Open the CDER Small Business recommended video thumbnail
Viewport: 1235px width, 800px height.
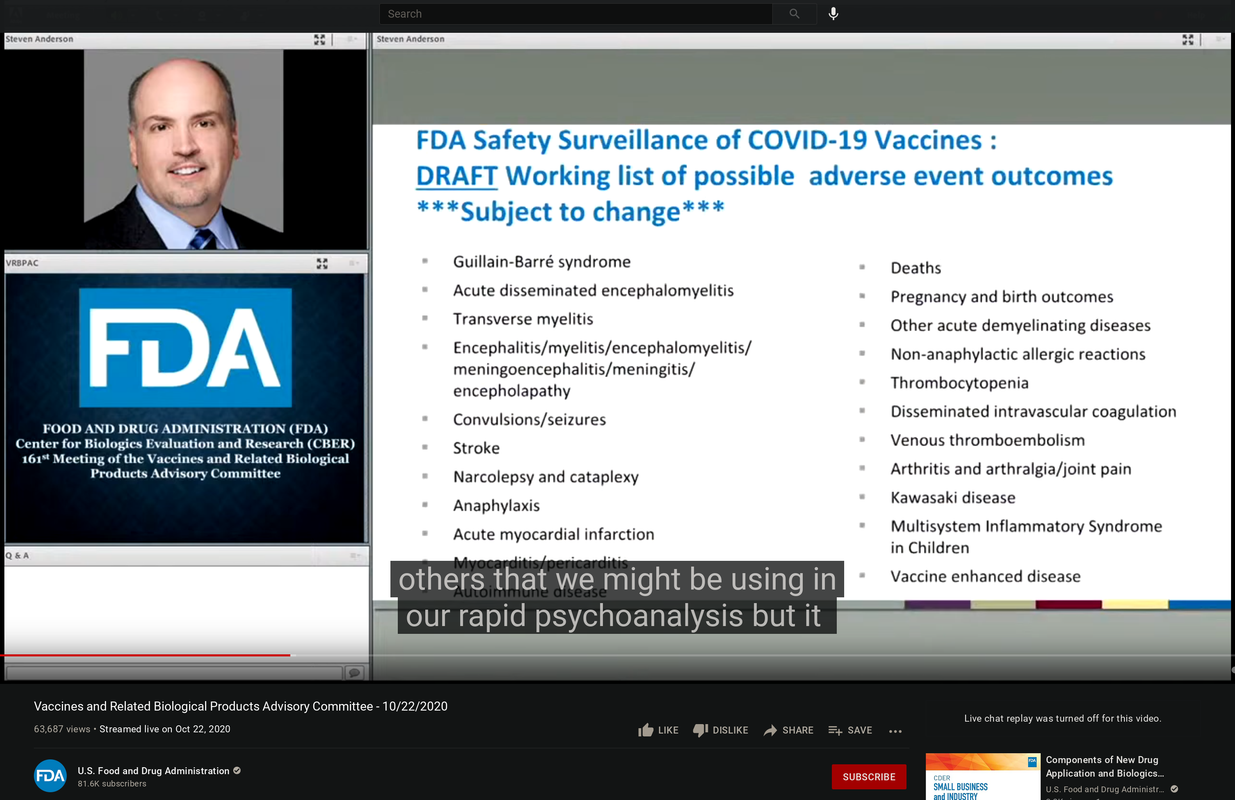pos(983,777)
